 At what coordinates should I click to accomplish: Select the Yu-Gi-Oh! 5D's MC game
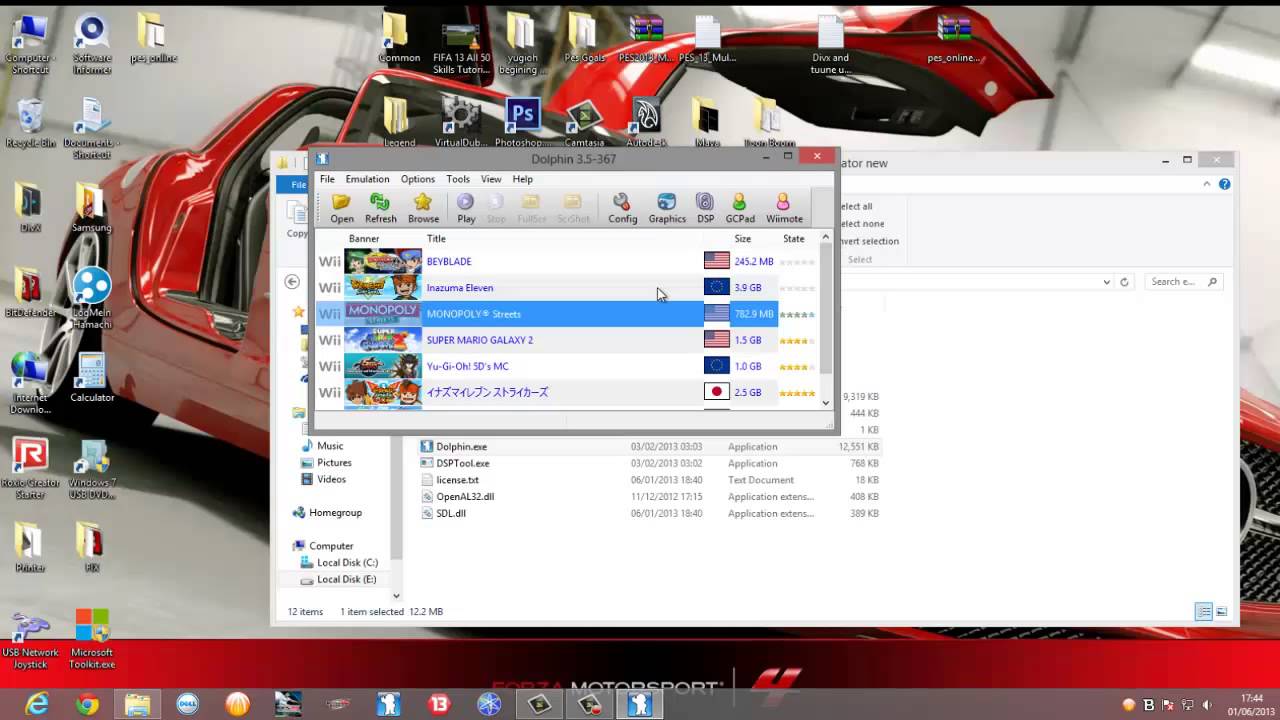point(567,366)
